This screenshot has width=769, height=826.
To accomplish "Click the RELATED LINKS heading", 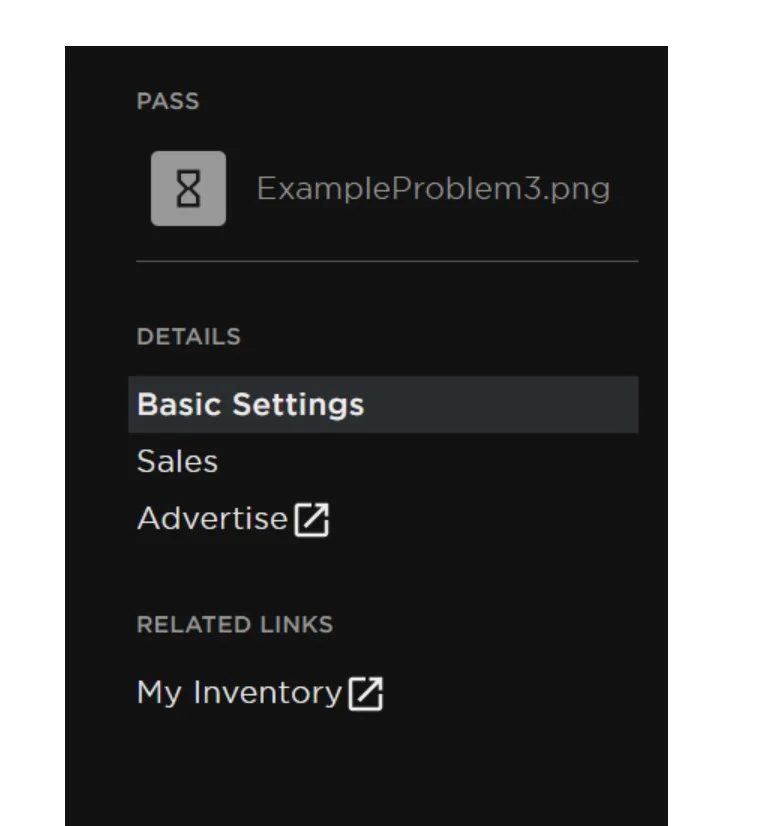I will pyautogui.click(x=234, y=625).
